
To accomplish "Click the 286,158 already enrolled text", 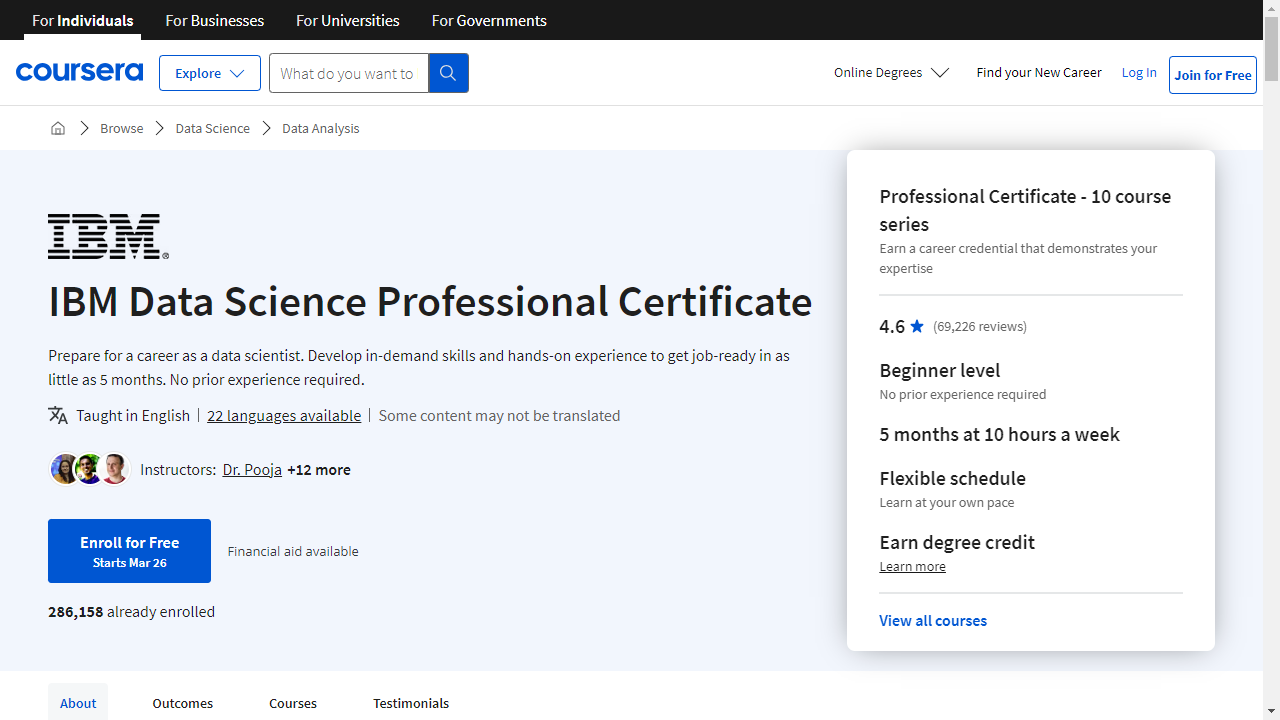I will coord(131,611).
